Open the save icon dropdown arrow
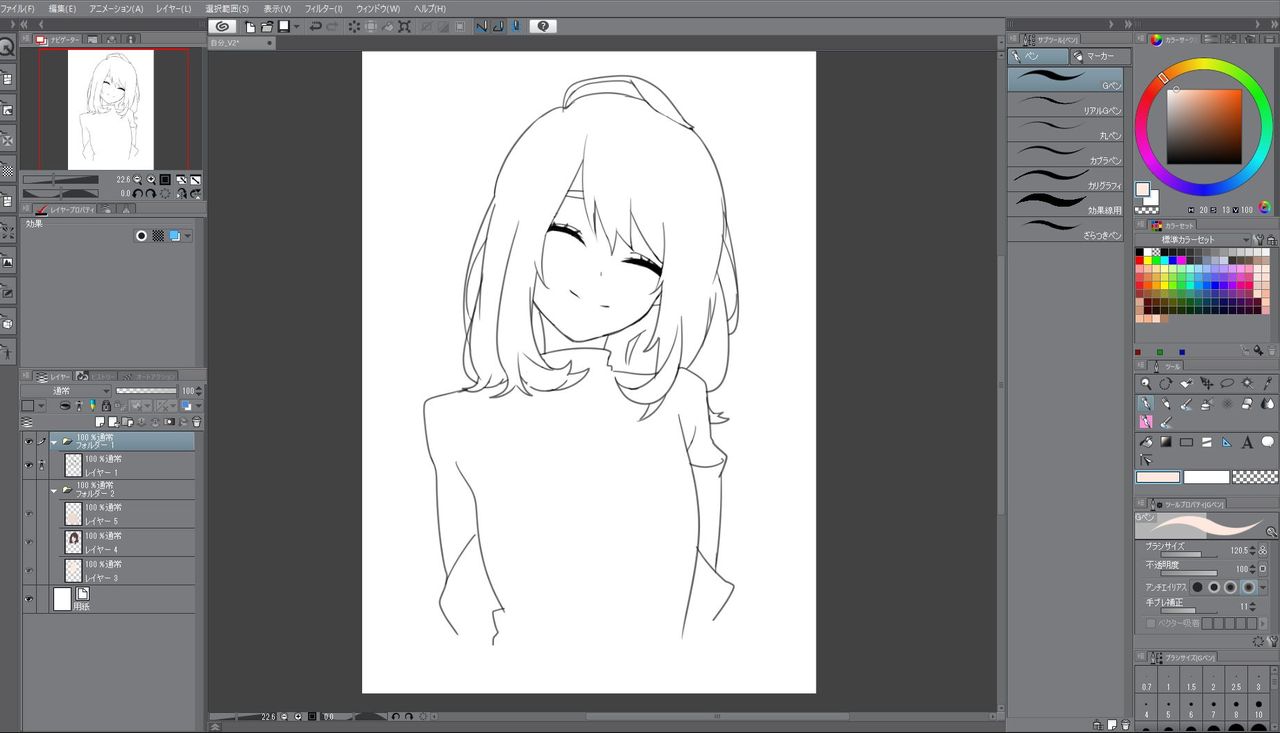The image size is (1280, 733). 297,26
